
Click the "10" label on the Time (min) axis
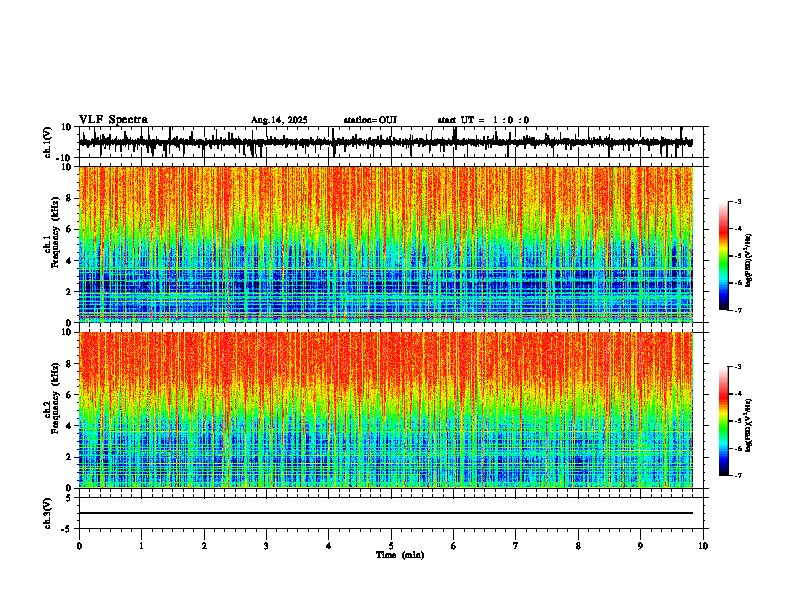tap(703, 546)
